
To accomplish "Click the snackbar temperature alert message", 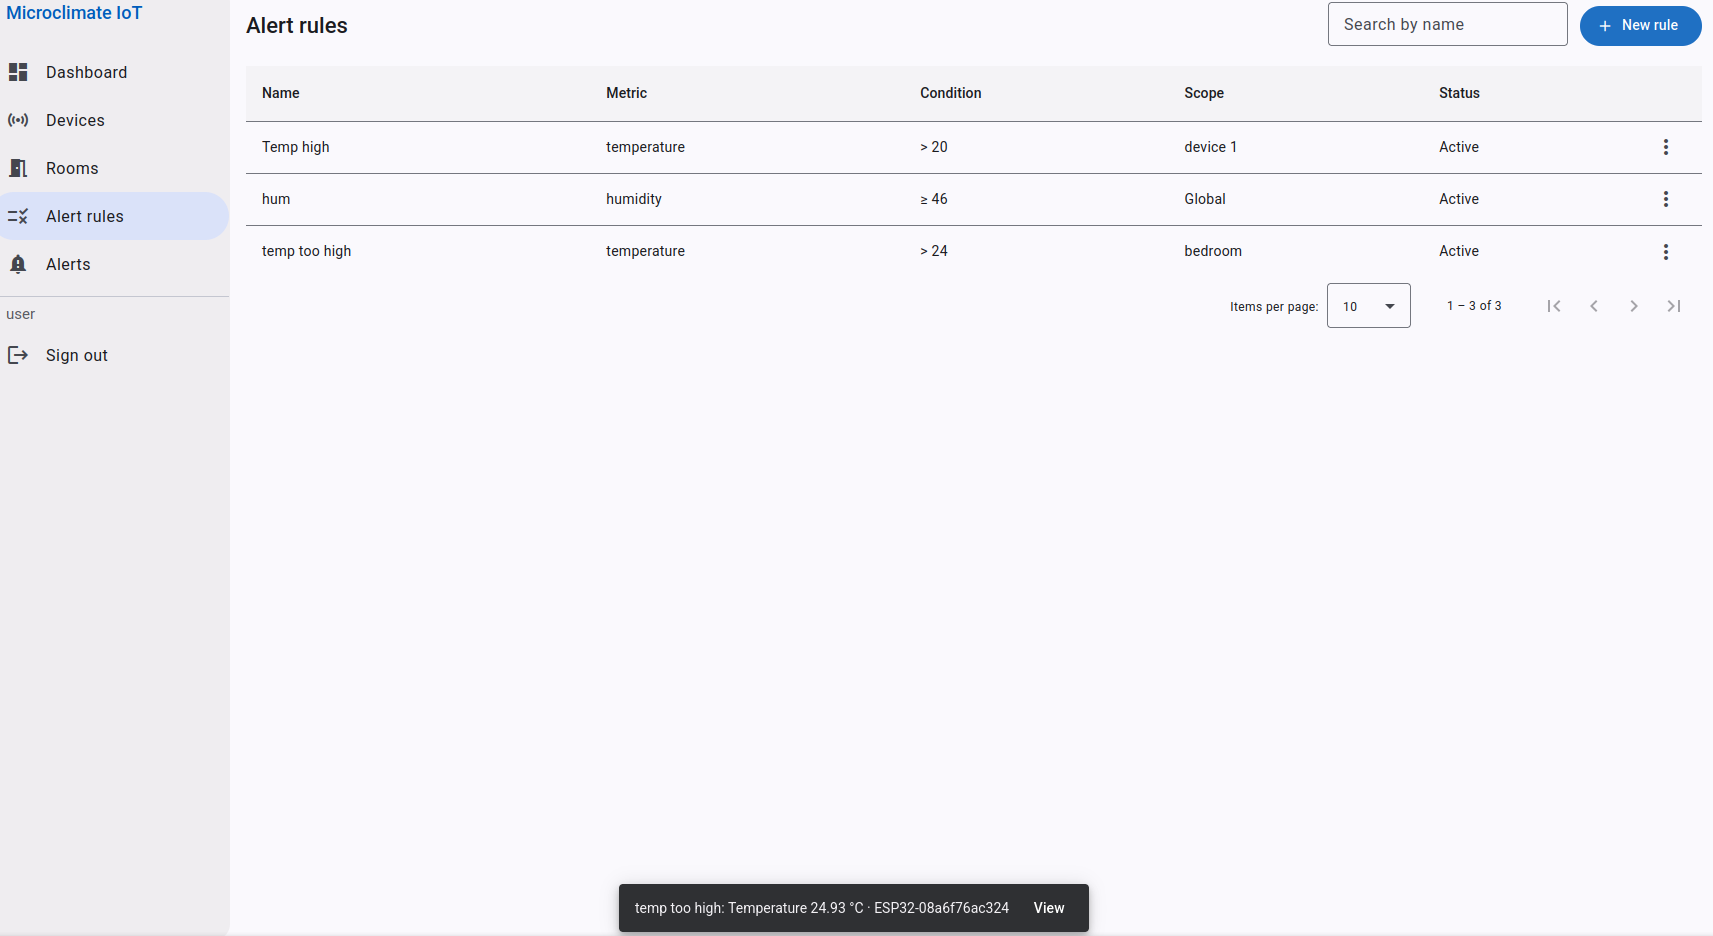I will [x=822, y=908].
